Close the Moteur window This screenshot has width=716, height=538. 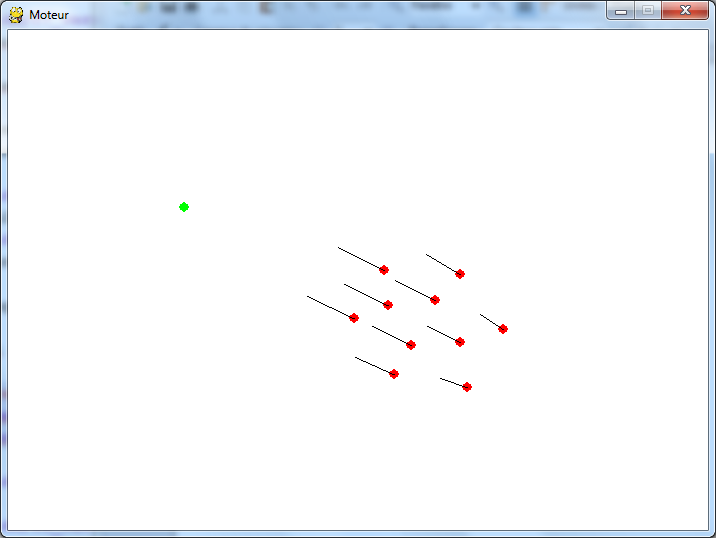(x=684, y=11)
